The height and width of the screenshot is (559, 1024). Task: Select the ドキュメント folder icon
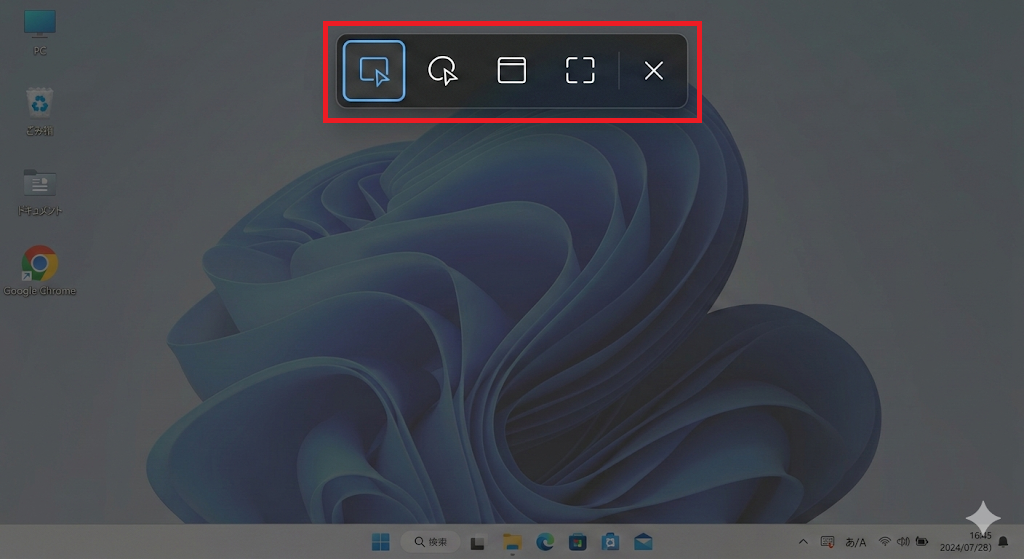(x=40, y=190)
